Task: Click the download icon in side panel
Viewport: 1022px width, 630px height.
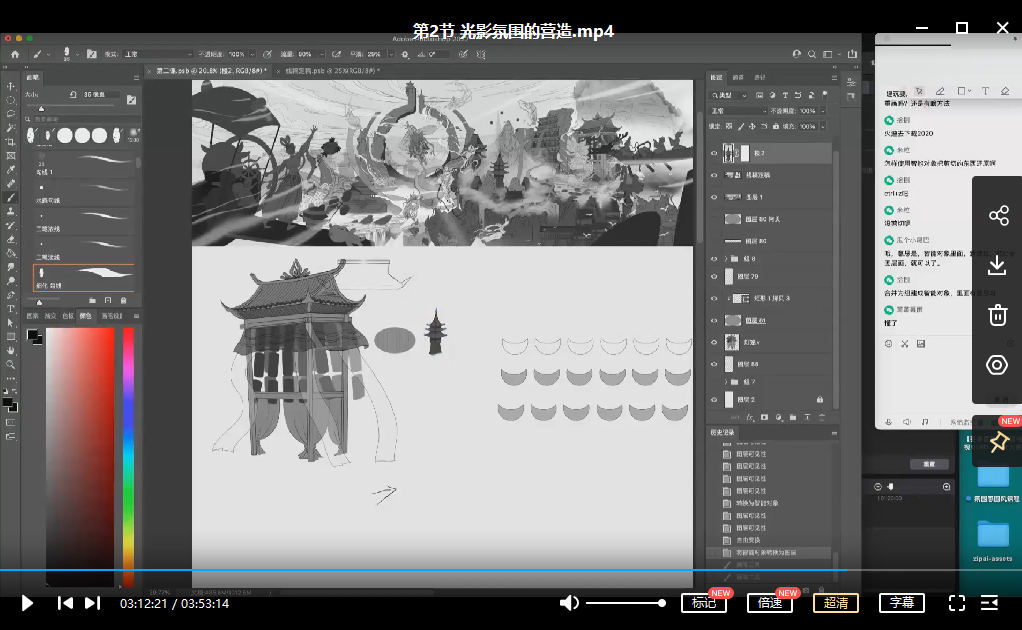Action: 997,265
